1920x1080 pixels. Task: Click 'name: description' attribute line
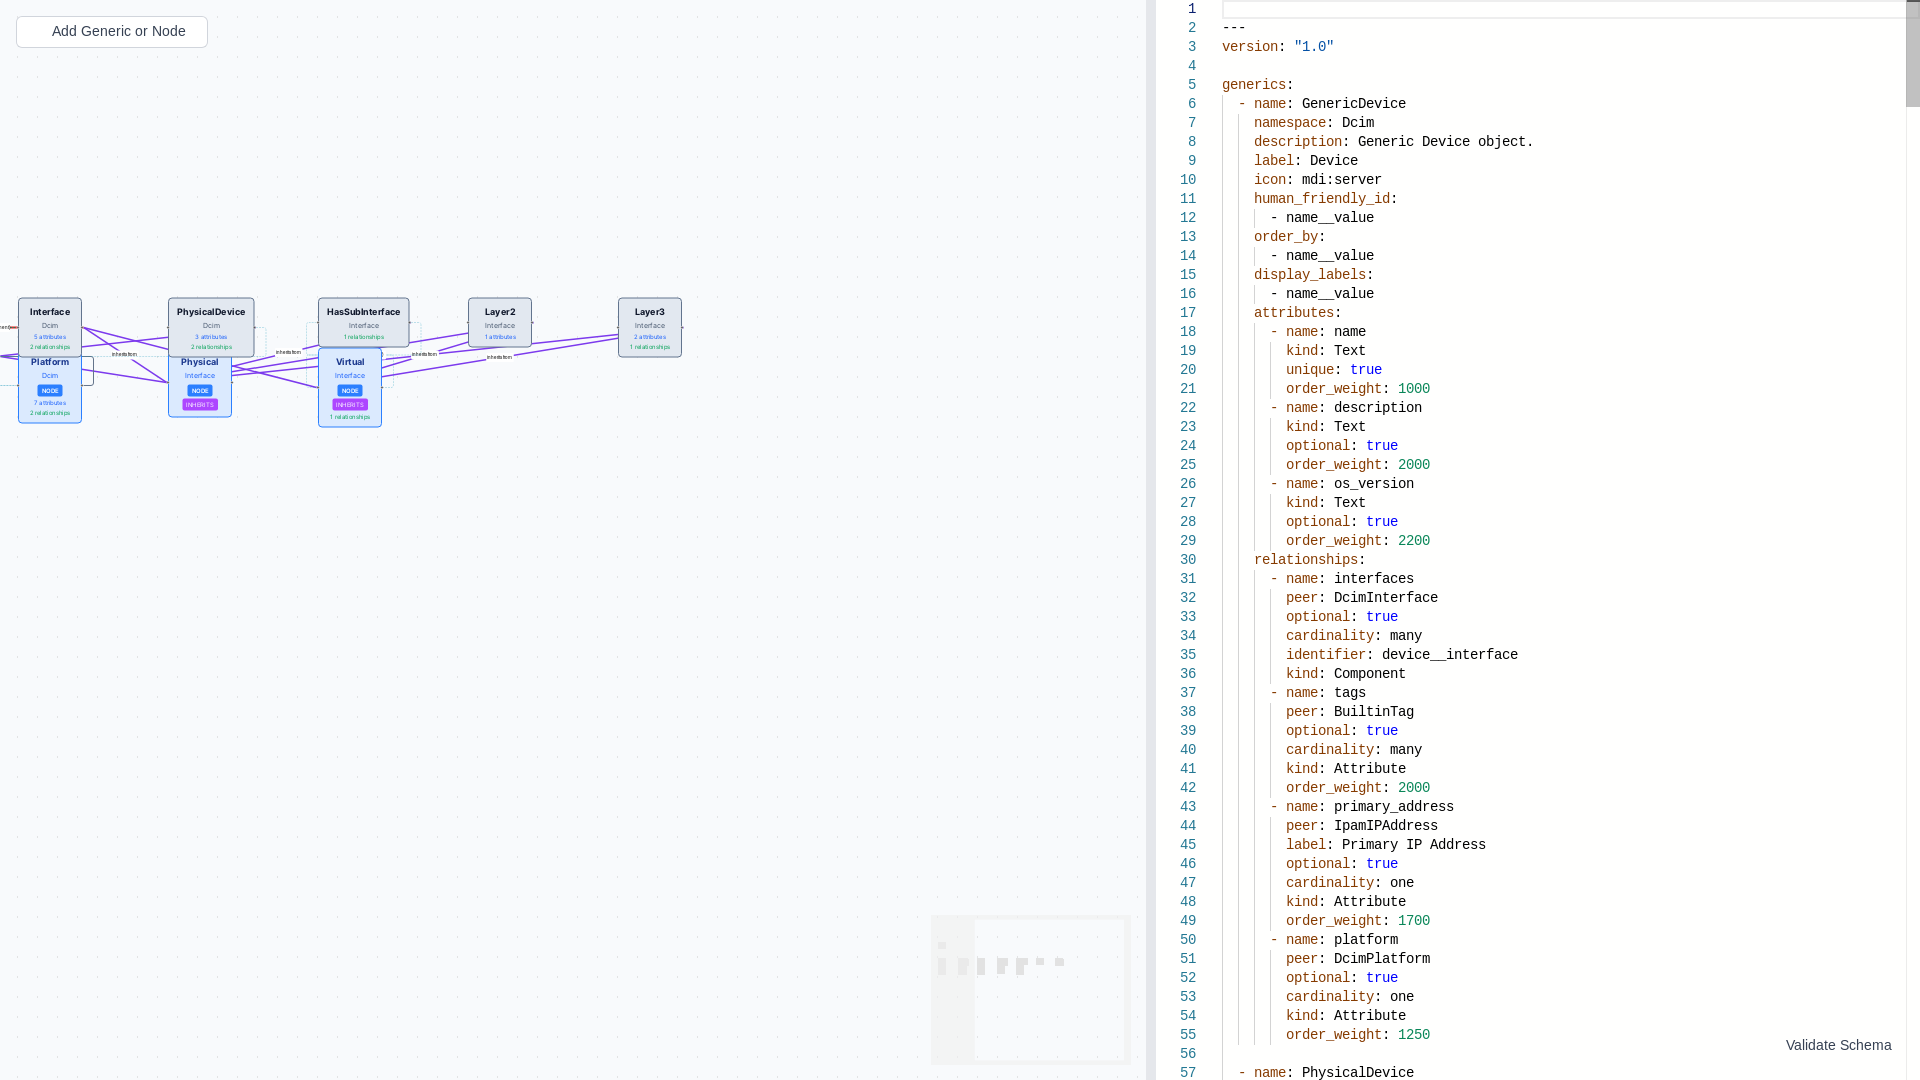1354,408
